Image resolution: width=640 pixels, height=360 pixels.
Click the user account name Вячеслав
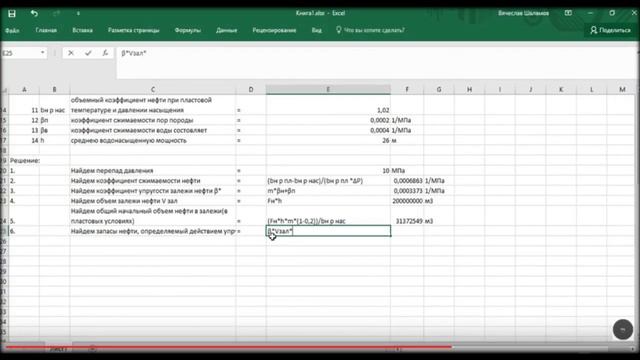point(523,13)
